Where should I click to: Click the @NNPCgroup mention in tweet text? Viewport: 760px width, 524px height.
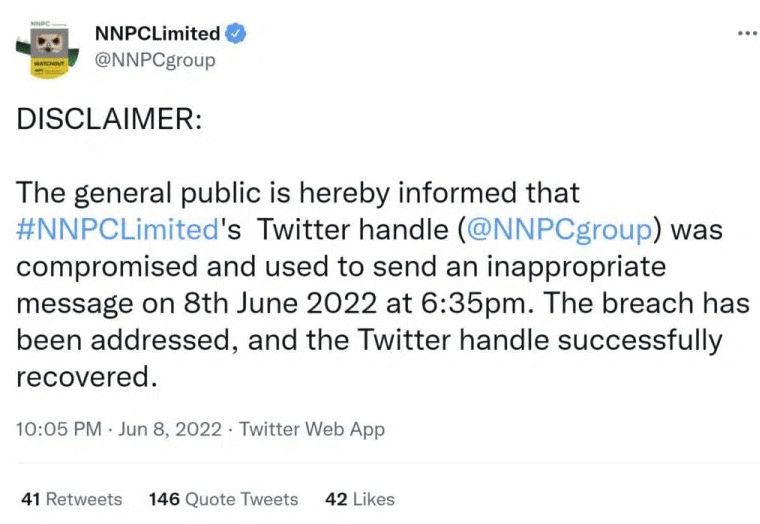pyautogui.click(x=560, y=229)
